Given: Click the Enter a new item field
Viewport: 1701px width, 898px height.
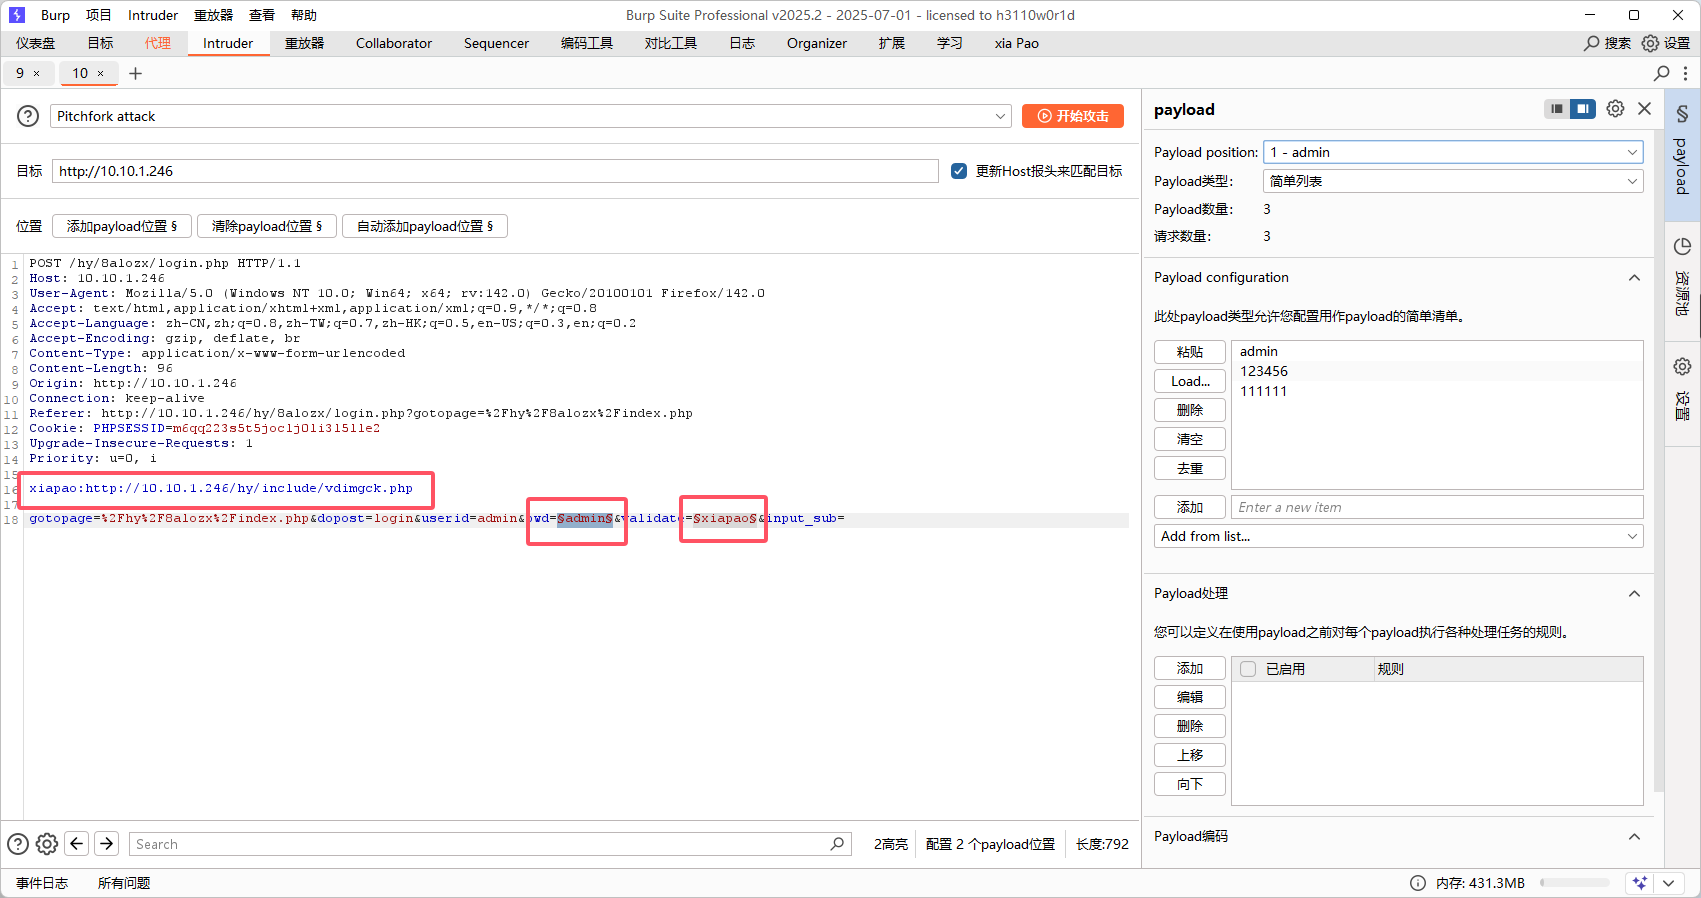Looking at the screenshot, I should [1436, 507].
